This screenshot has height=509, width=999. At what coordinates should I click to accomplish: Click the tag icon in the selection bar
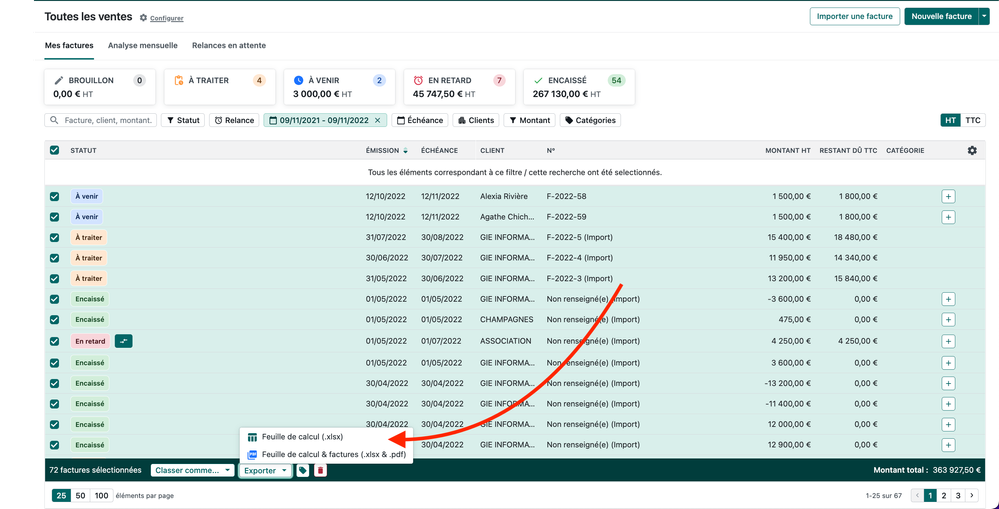click(302, 470)
